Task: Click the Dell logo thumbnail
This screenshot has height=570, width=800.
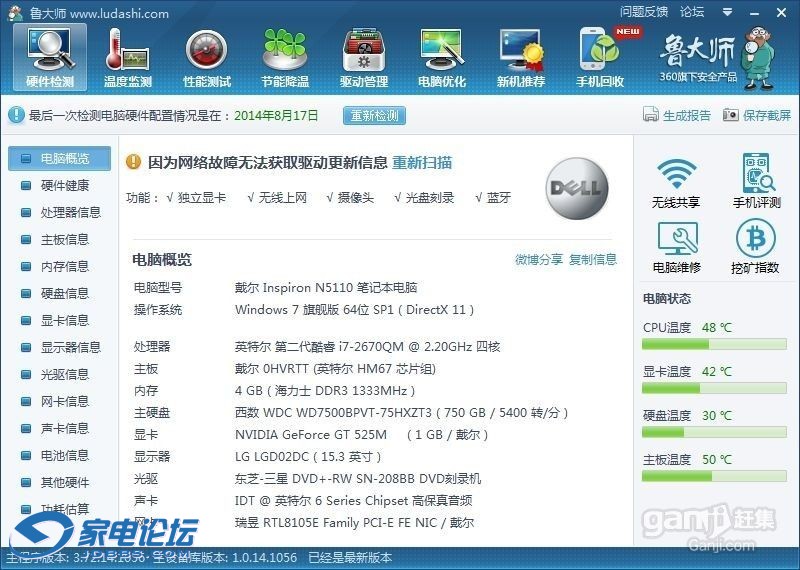Action: pos(576,188)
